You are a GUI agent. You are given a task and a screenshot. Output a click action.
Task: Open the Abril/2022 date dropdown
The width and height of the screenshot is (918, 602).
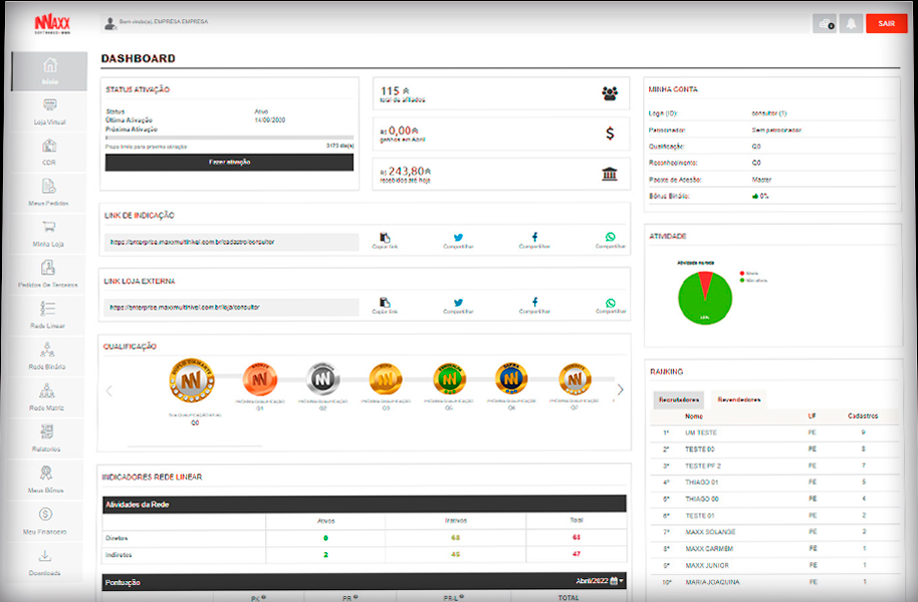(599, 580)
